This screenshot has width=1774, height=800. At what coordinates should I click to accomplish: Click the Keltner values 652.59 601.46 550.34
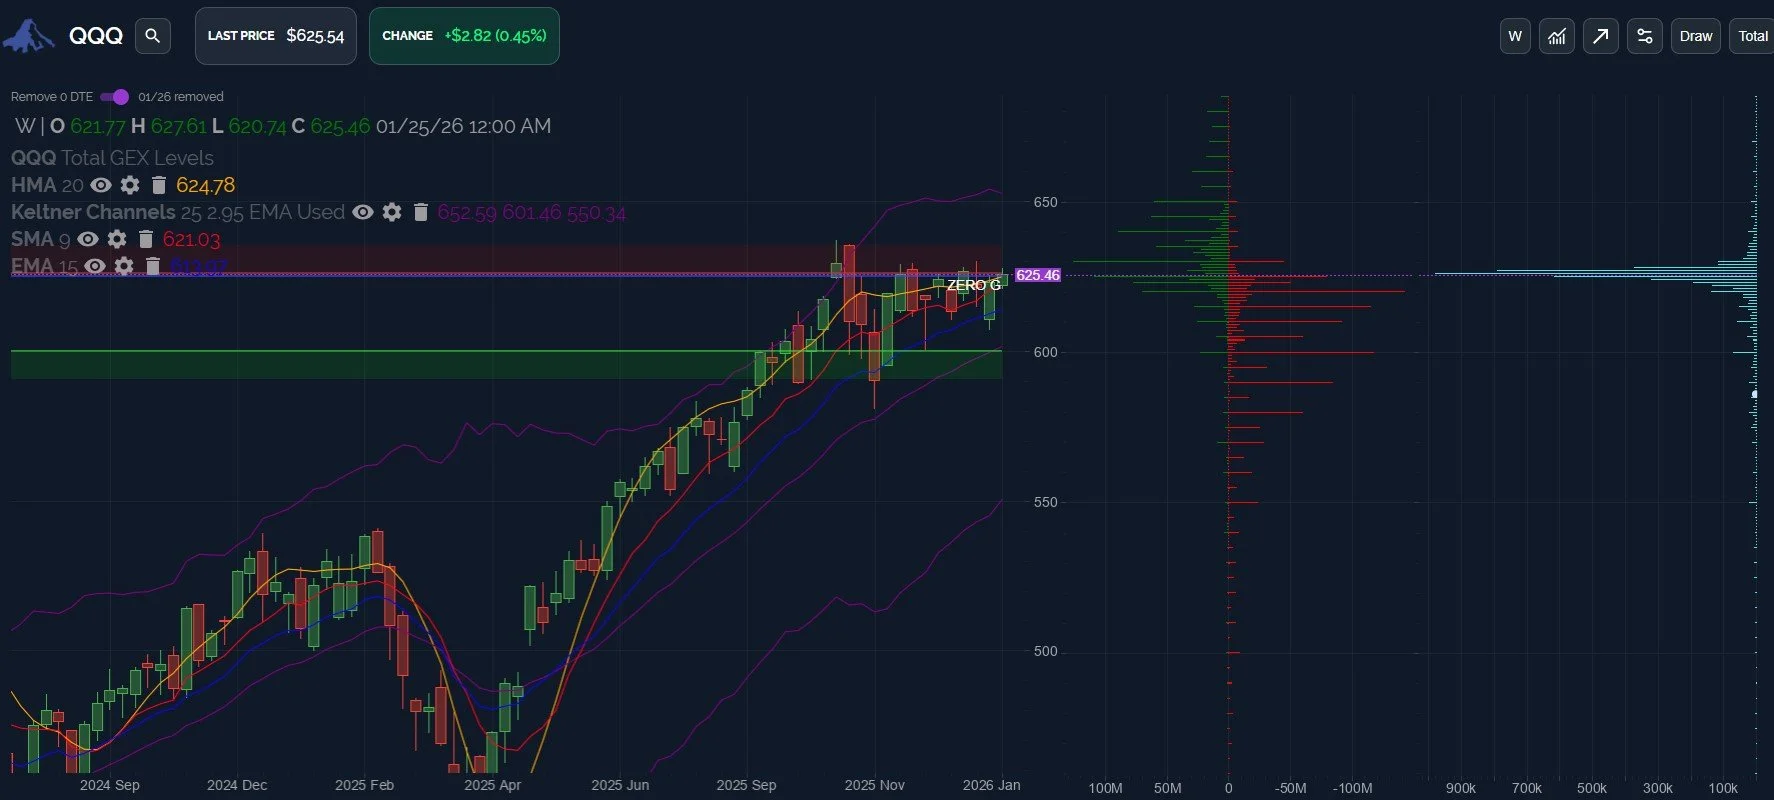(x=531, y=212)
